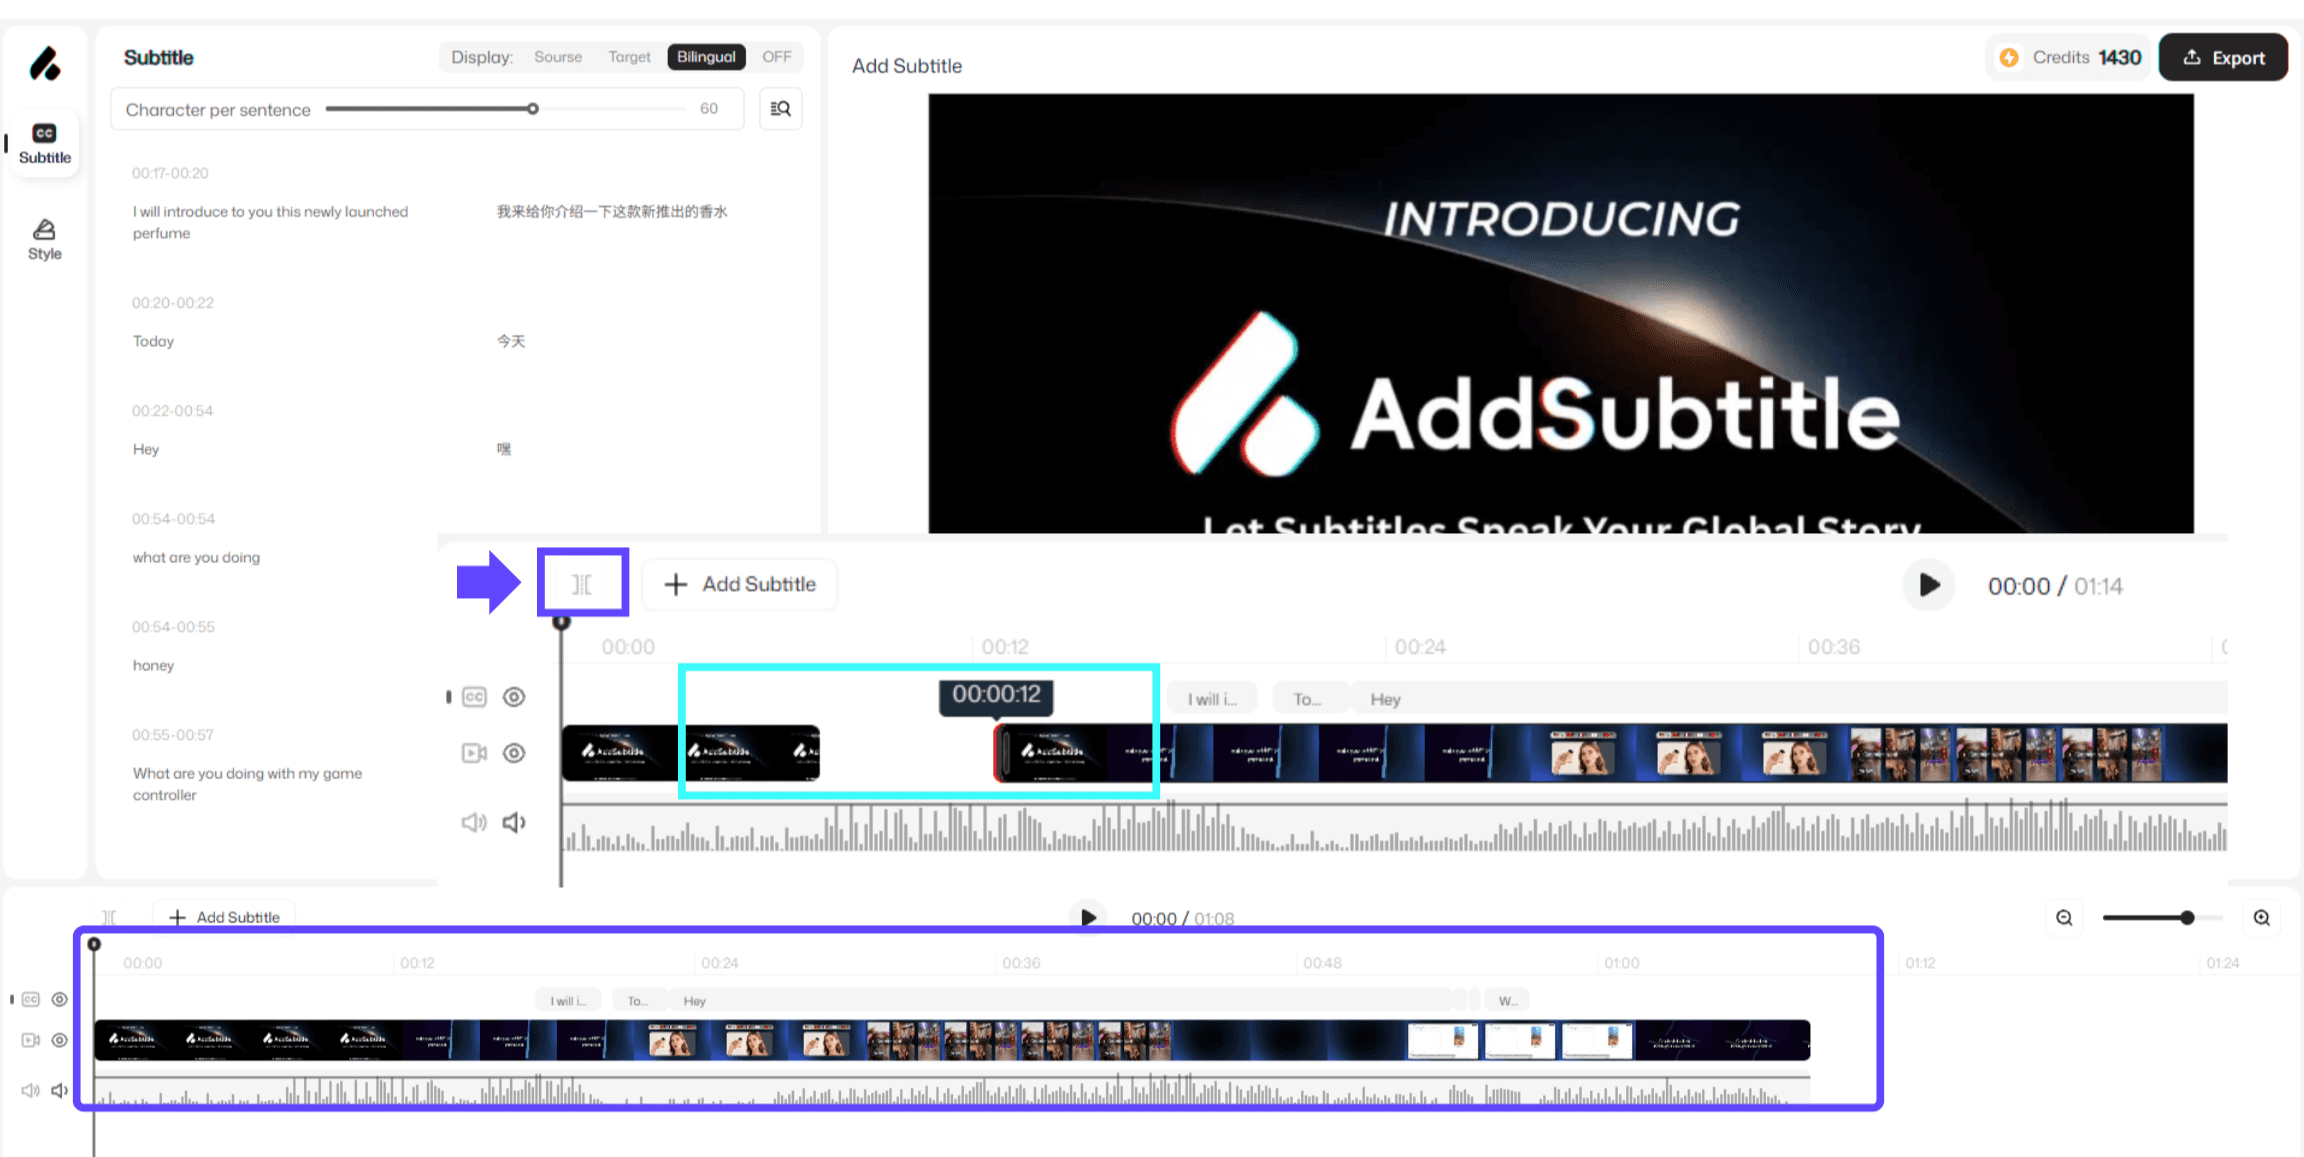Select the Subtitle sidebar panel
The width and height of the screenshot is (2304, 1157).
pyautogui.click(x=44, y=144)
